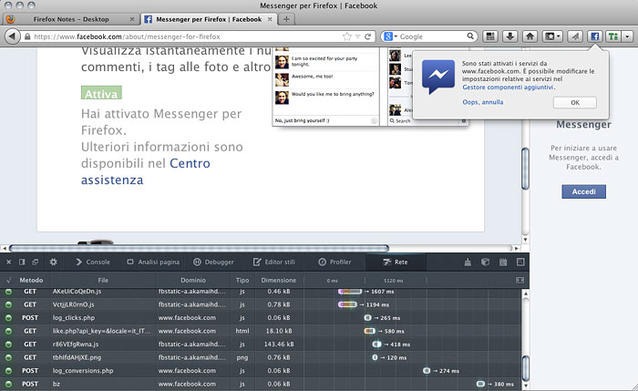638x391 pixels.
Task: Select the like.php request row
Action: click(x=260, y=331)
